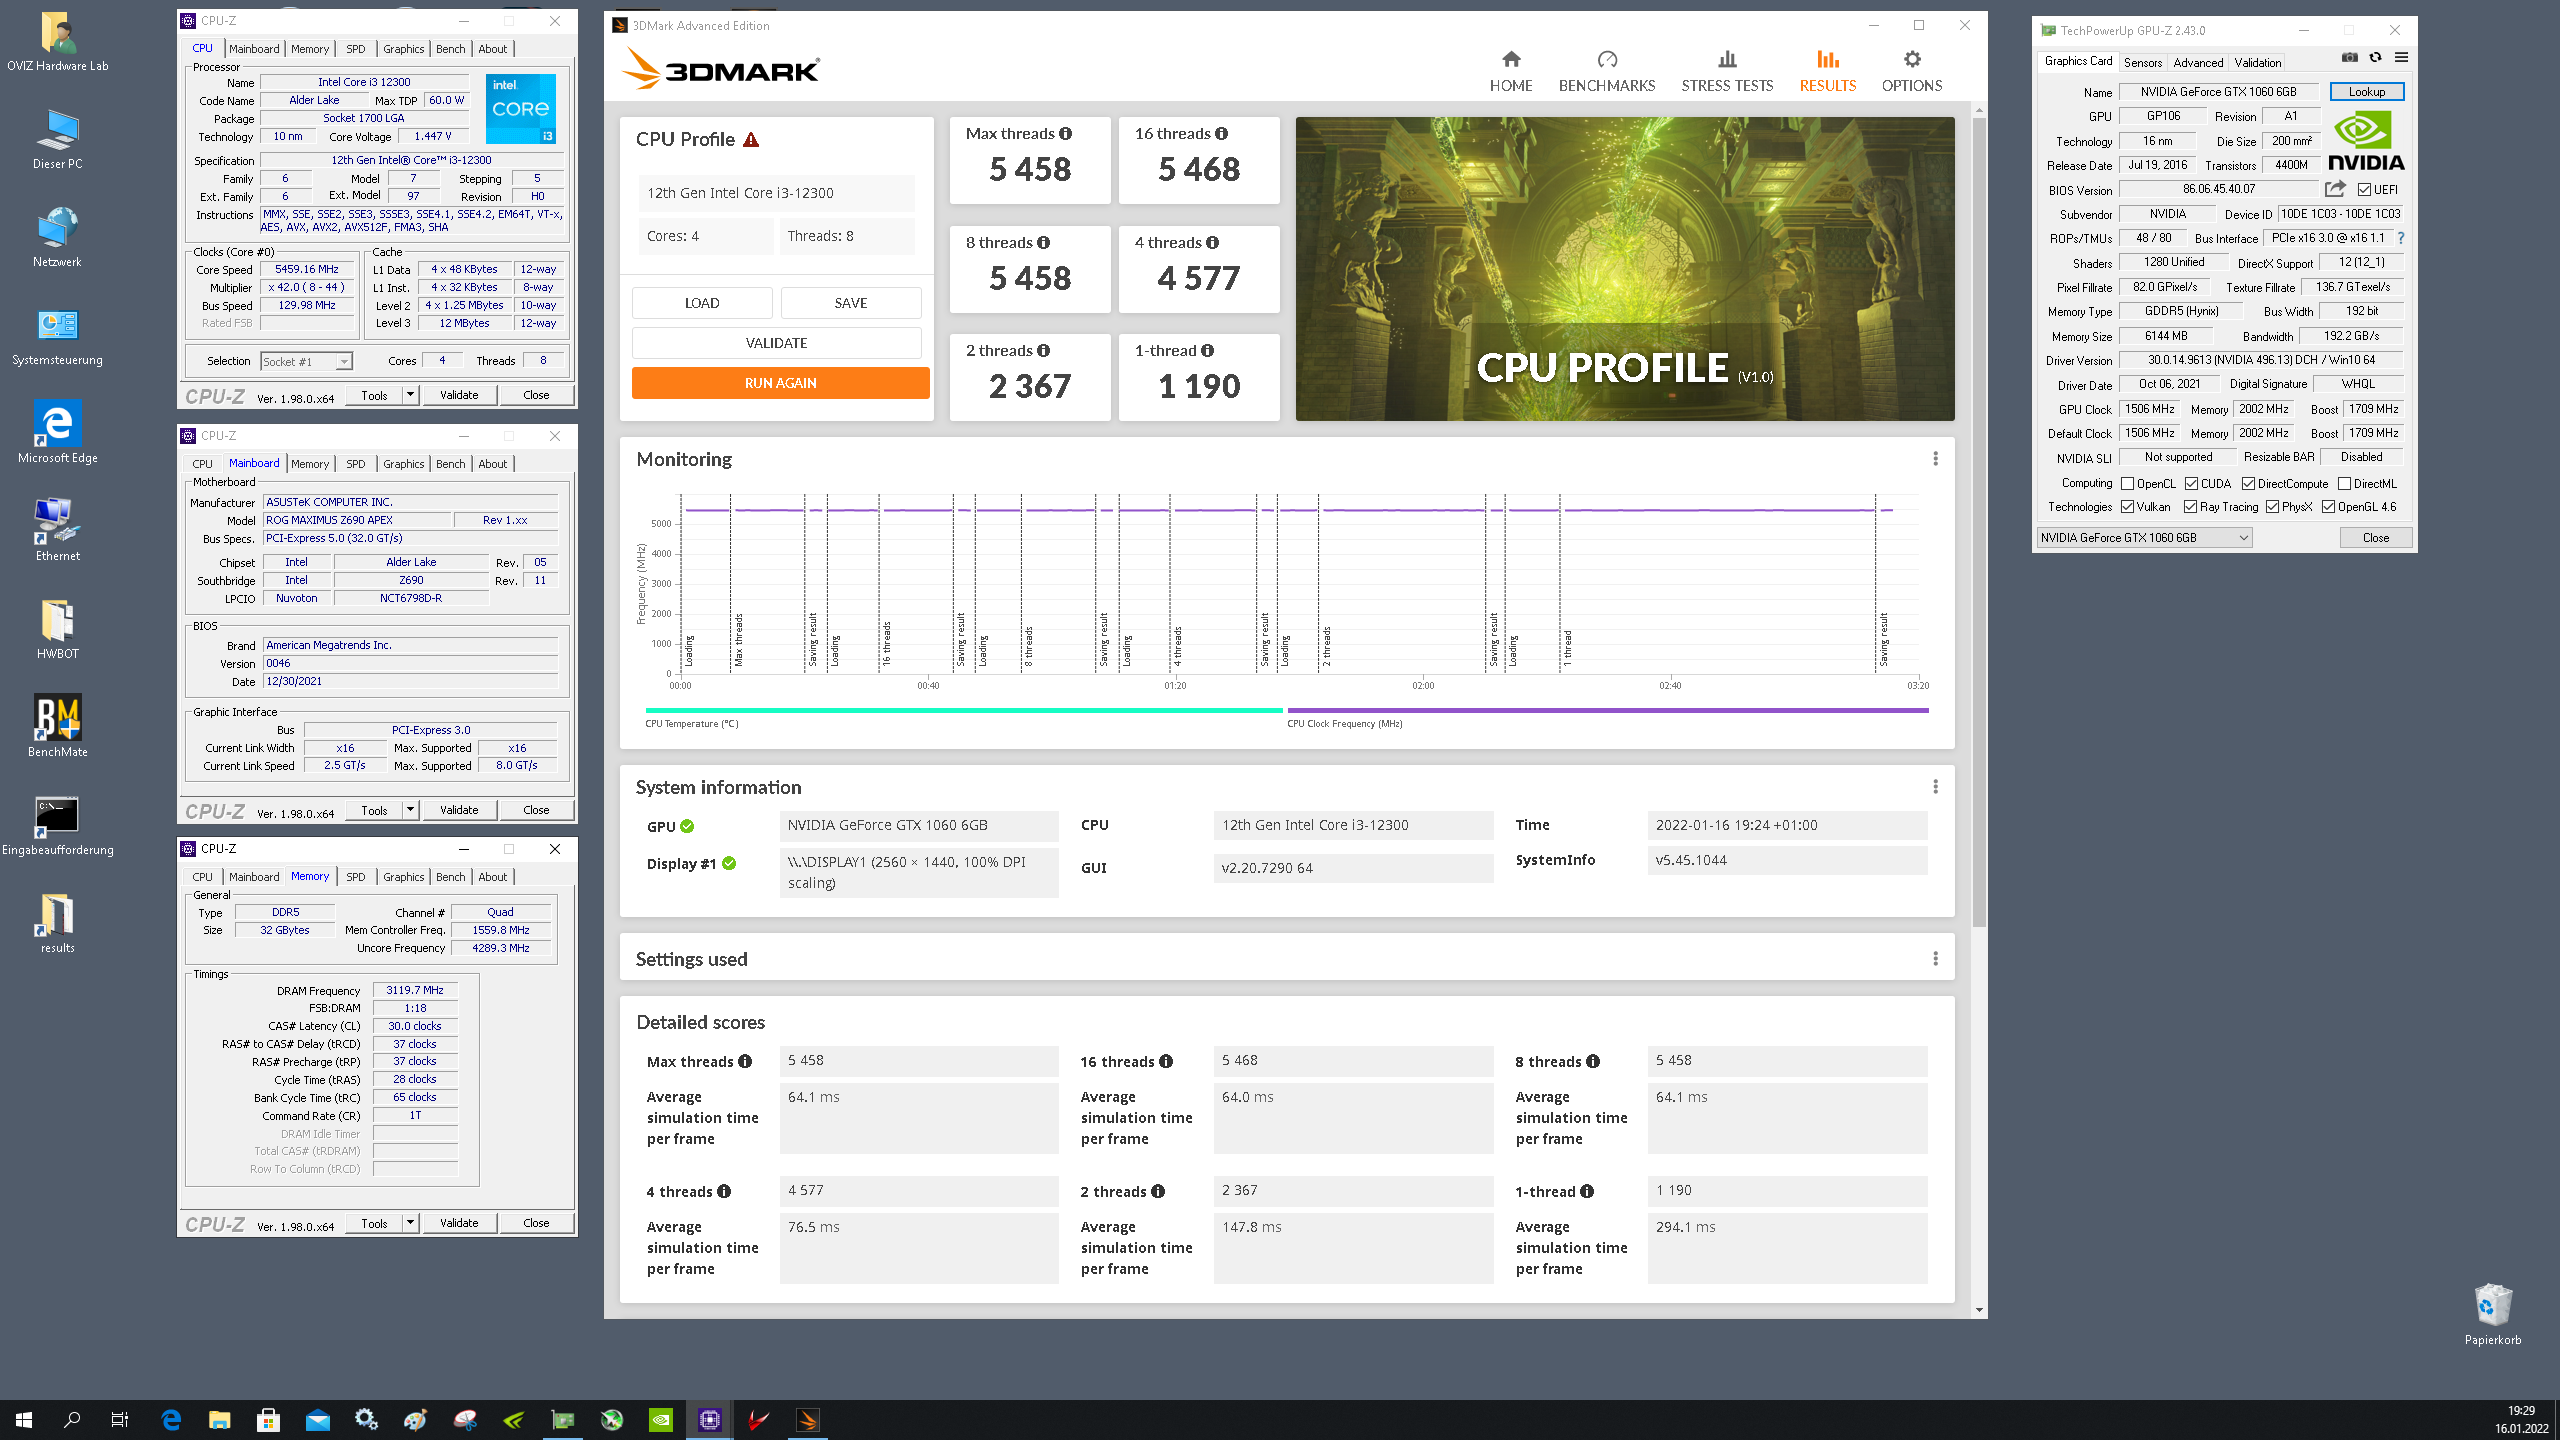
Task: Click Validate in the Memory CPU-Z window
Action: (x=459, y=1223)
